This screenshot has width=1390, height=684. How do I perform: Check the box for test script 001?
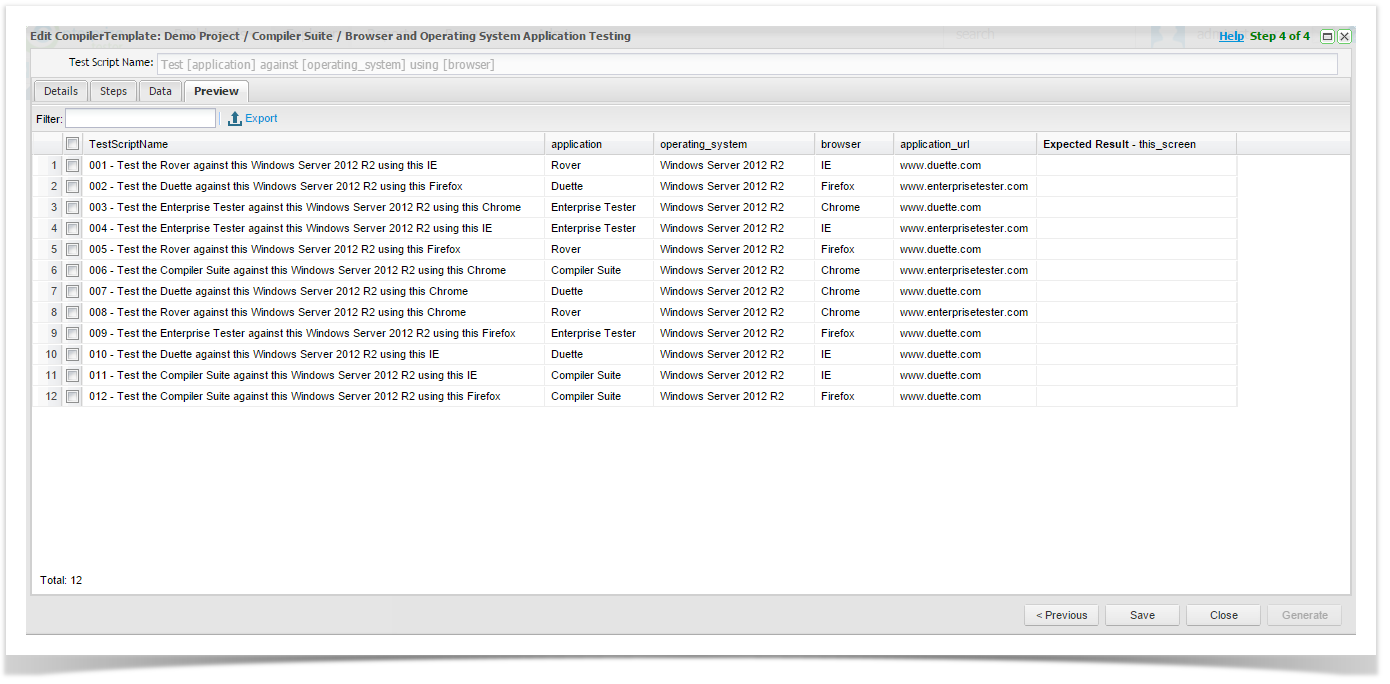point(73,166)
